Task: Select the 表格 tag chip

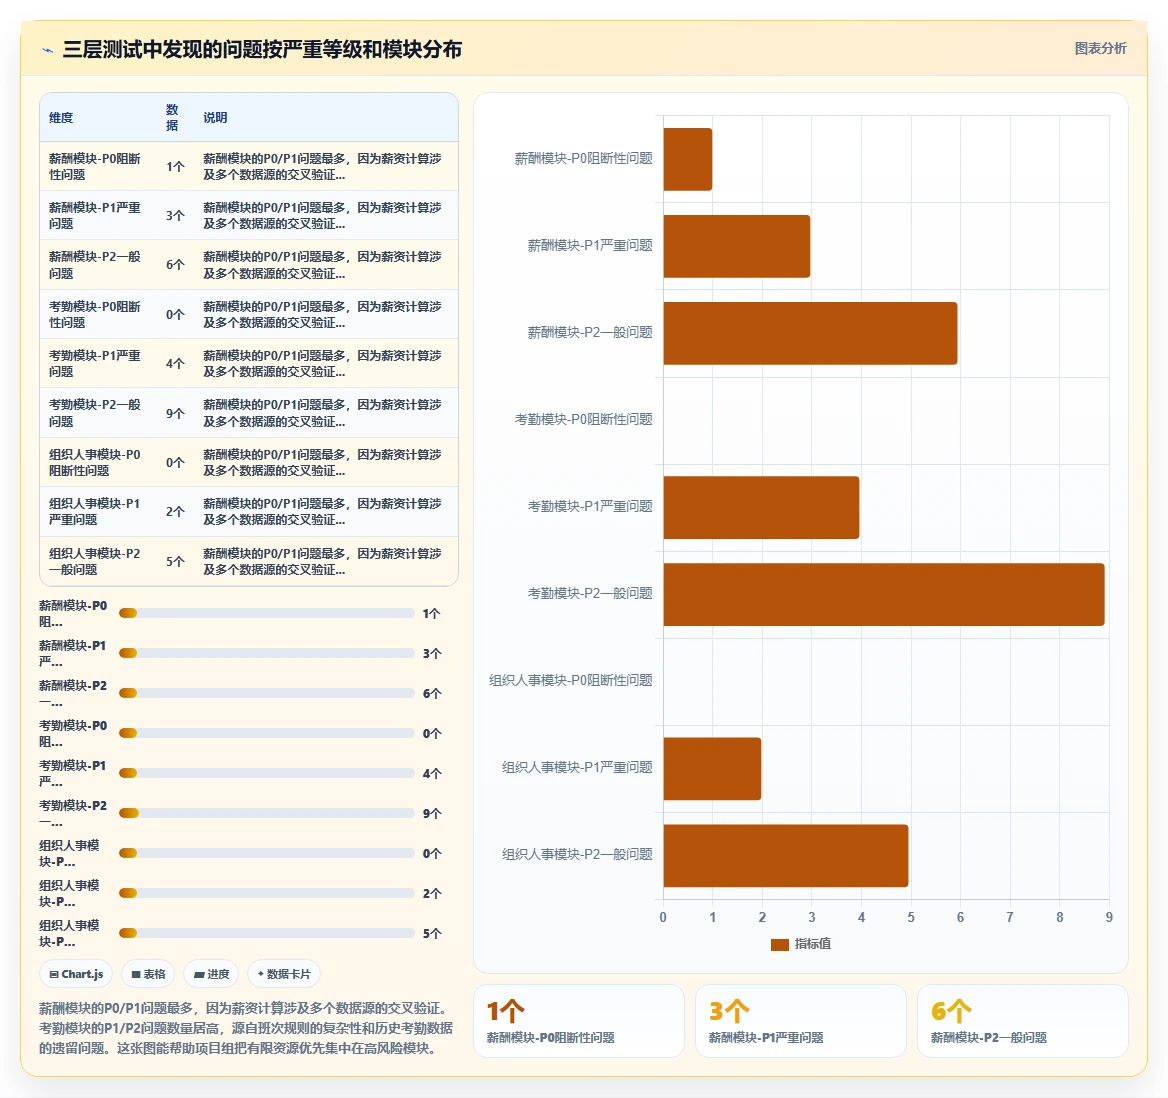Action: 148,974
